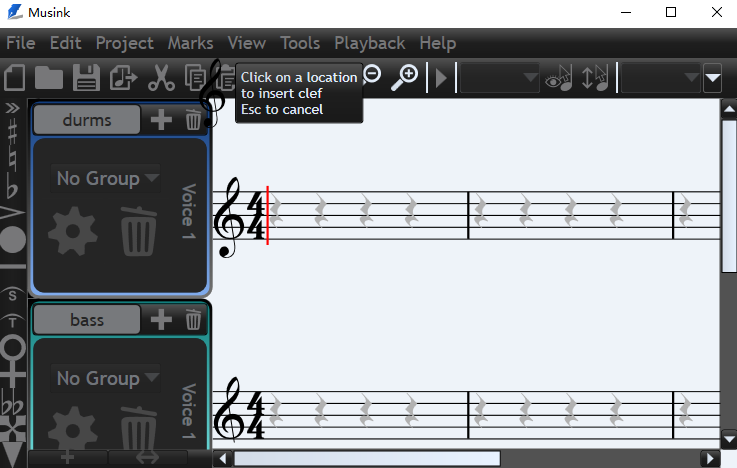Click the zoom in magnifier icon
This screenshot has height=468, width=737.
point(404,77)
